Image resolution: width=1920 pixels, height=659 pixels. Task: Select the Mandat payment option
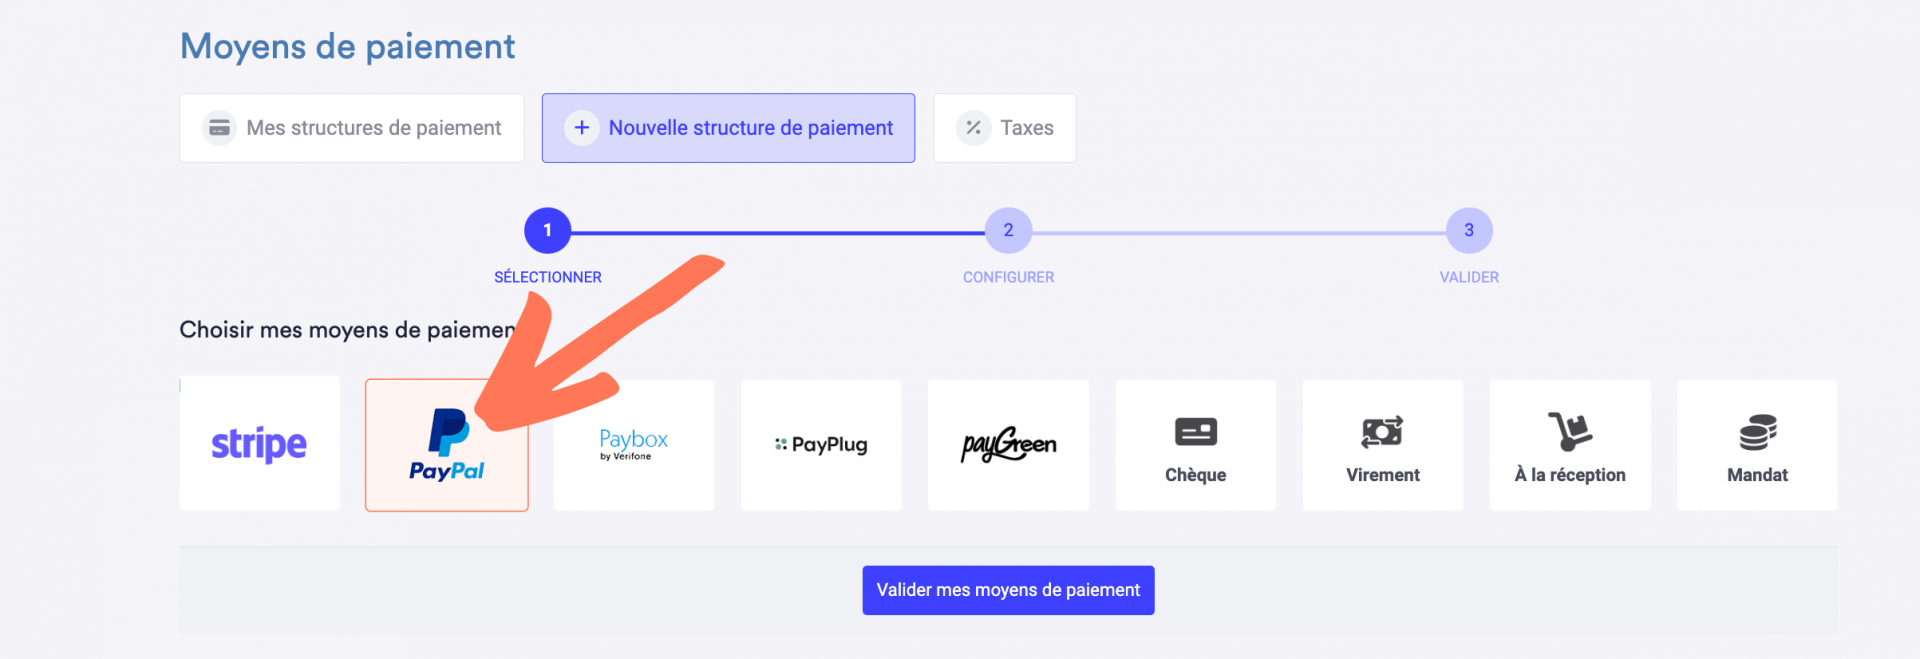pyautogui.click(x=1757, y=445)
